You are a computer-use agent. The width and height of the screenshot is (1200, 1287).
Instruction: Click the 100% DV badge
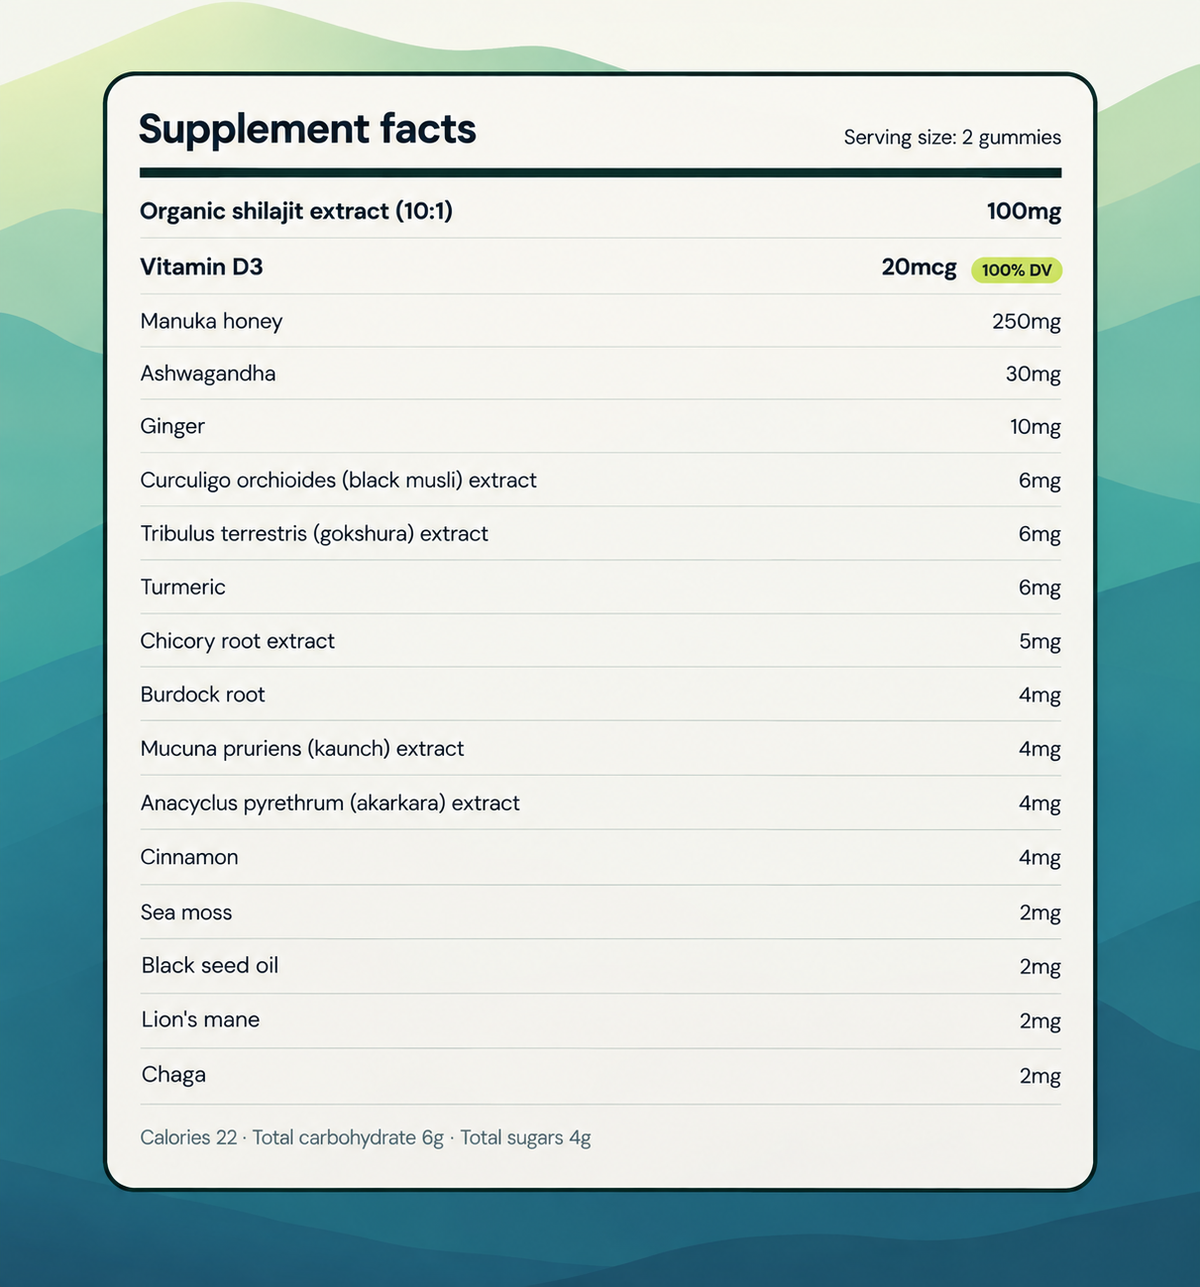(1016, 270)
